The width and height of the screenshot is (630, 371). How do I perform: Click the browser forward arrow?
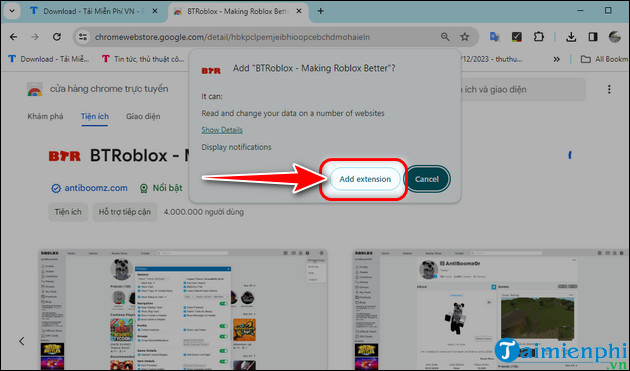(35, 37)
